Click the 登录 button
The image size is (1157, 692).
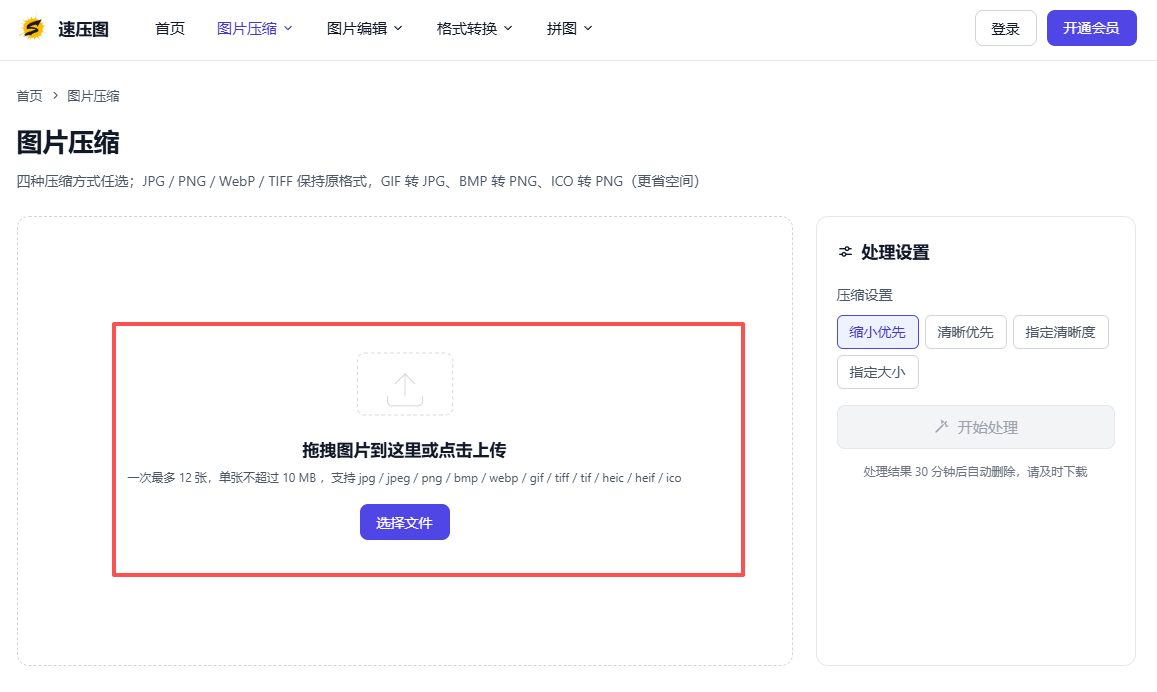point(1006,28)
